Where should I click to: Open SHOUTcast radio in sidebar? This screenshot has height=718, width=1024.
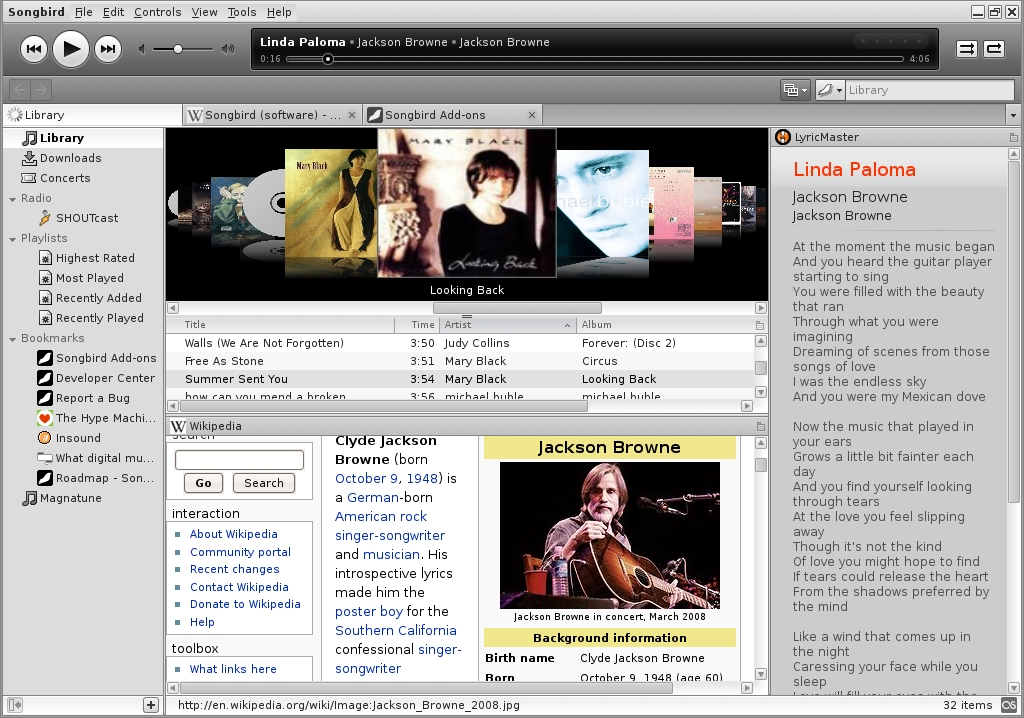[86, 218]
